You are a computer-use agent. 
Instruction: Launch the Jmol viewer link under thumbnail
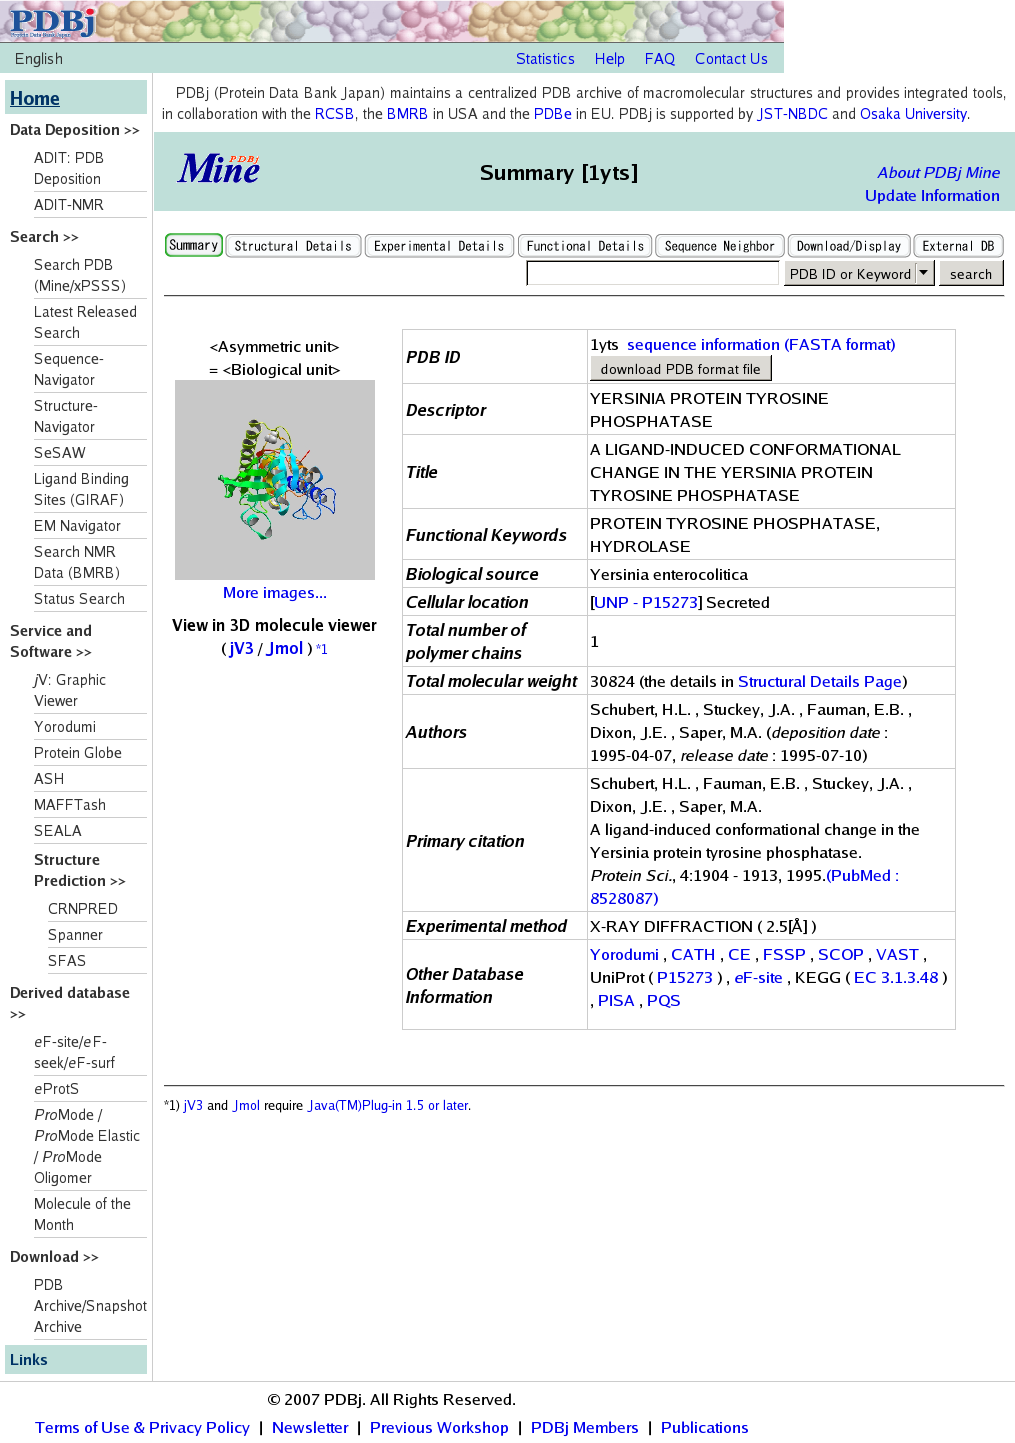(x=285, y=648)
